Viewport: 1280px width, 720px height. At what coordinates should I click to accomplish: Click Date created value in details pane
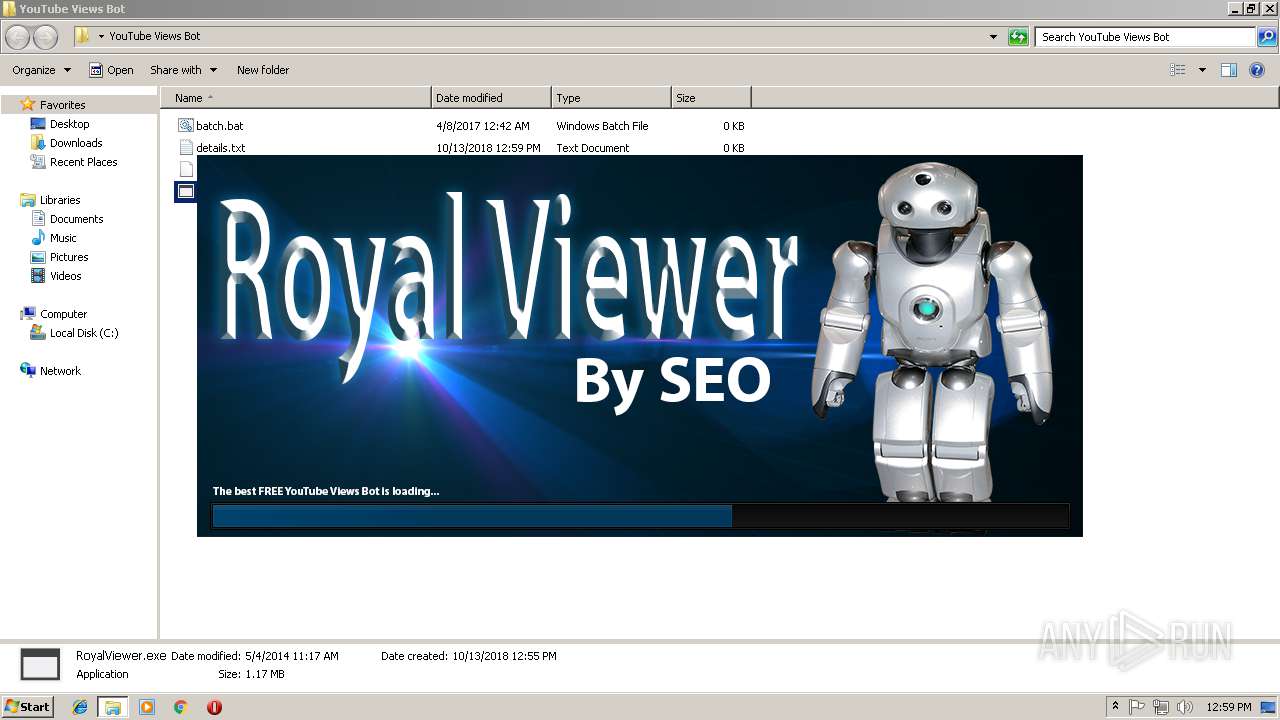(x=504, y=656)
